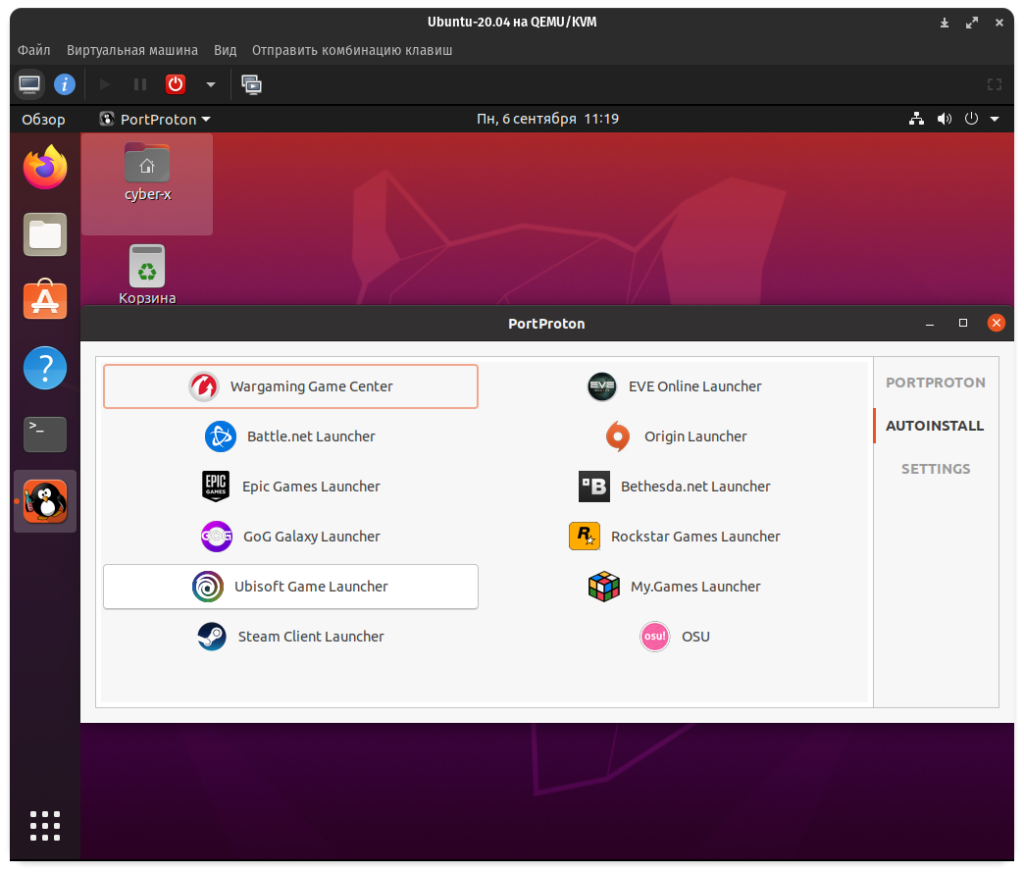Click the Epic Games Launcher logo
Image resolution: width=1024 pixels, height=872 pixels.
pos(215,487)
